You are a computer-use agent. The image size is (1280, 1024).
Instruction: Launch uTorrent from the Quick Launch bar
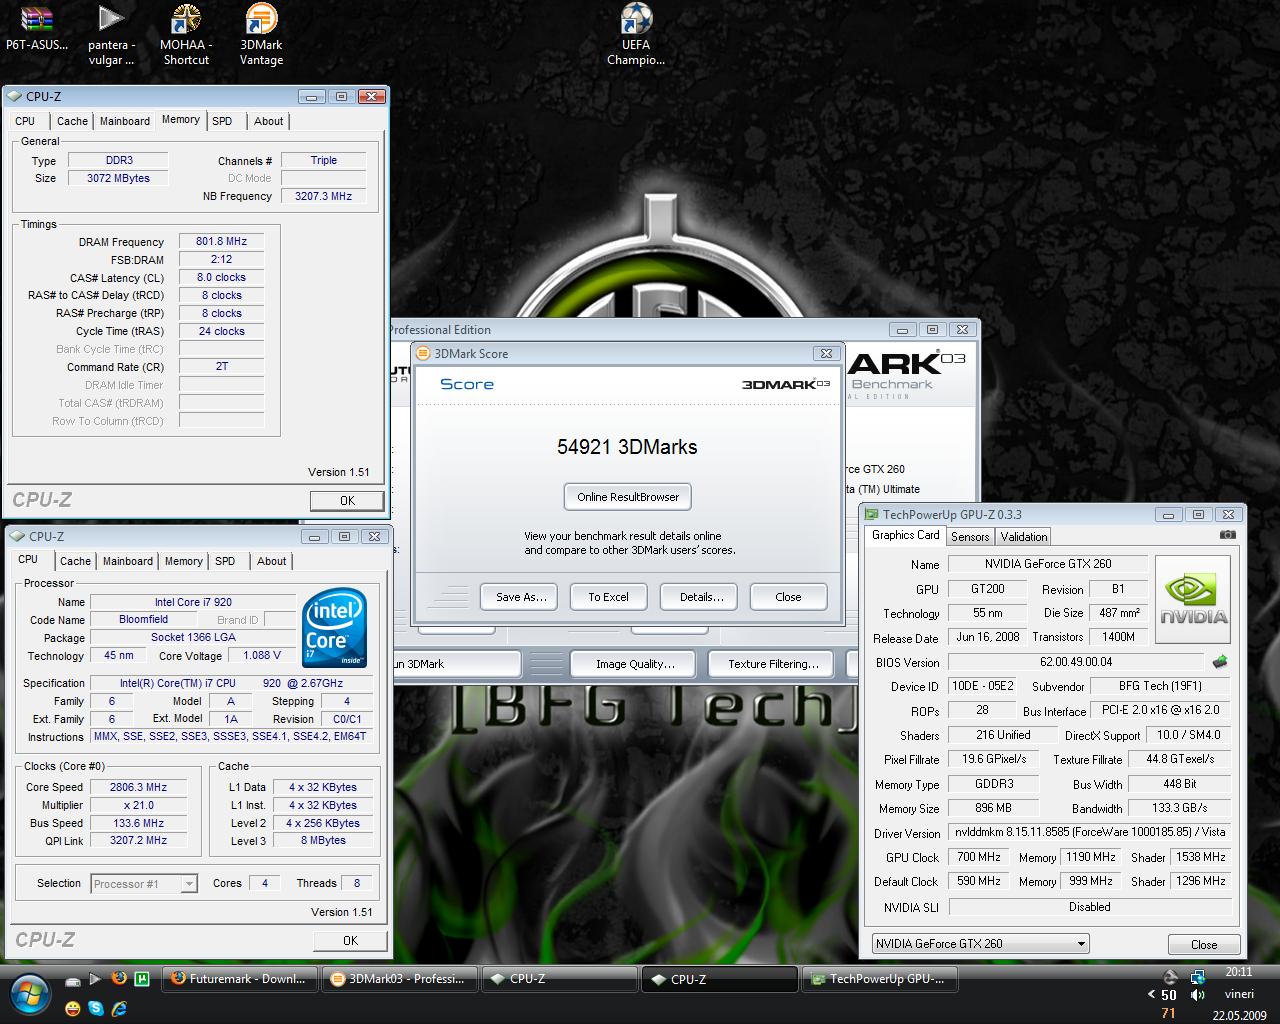click(x=143, y=979)
